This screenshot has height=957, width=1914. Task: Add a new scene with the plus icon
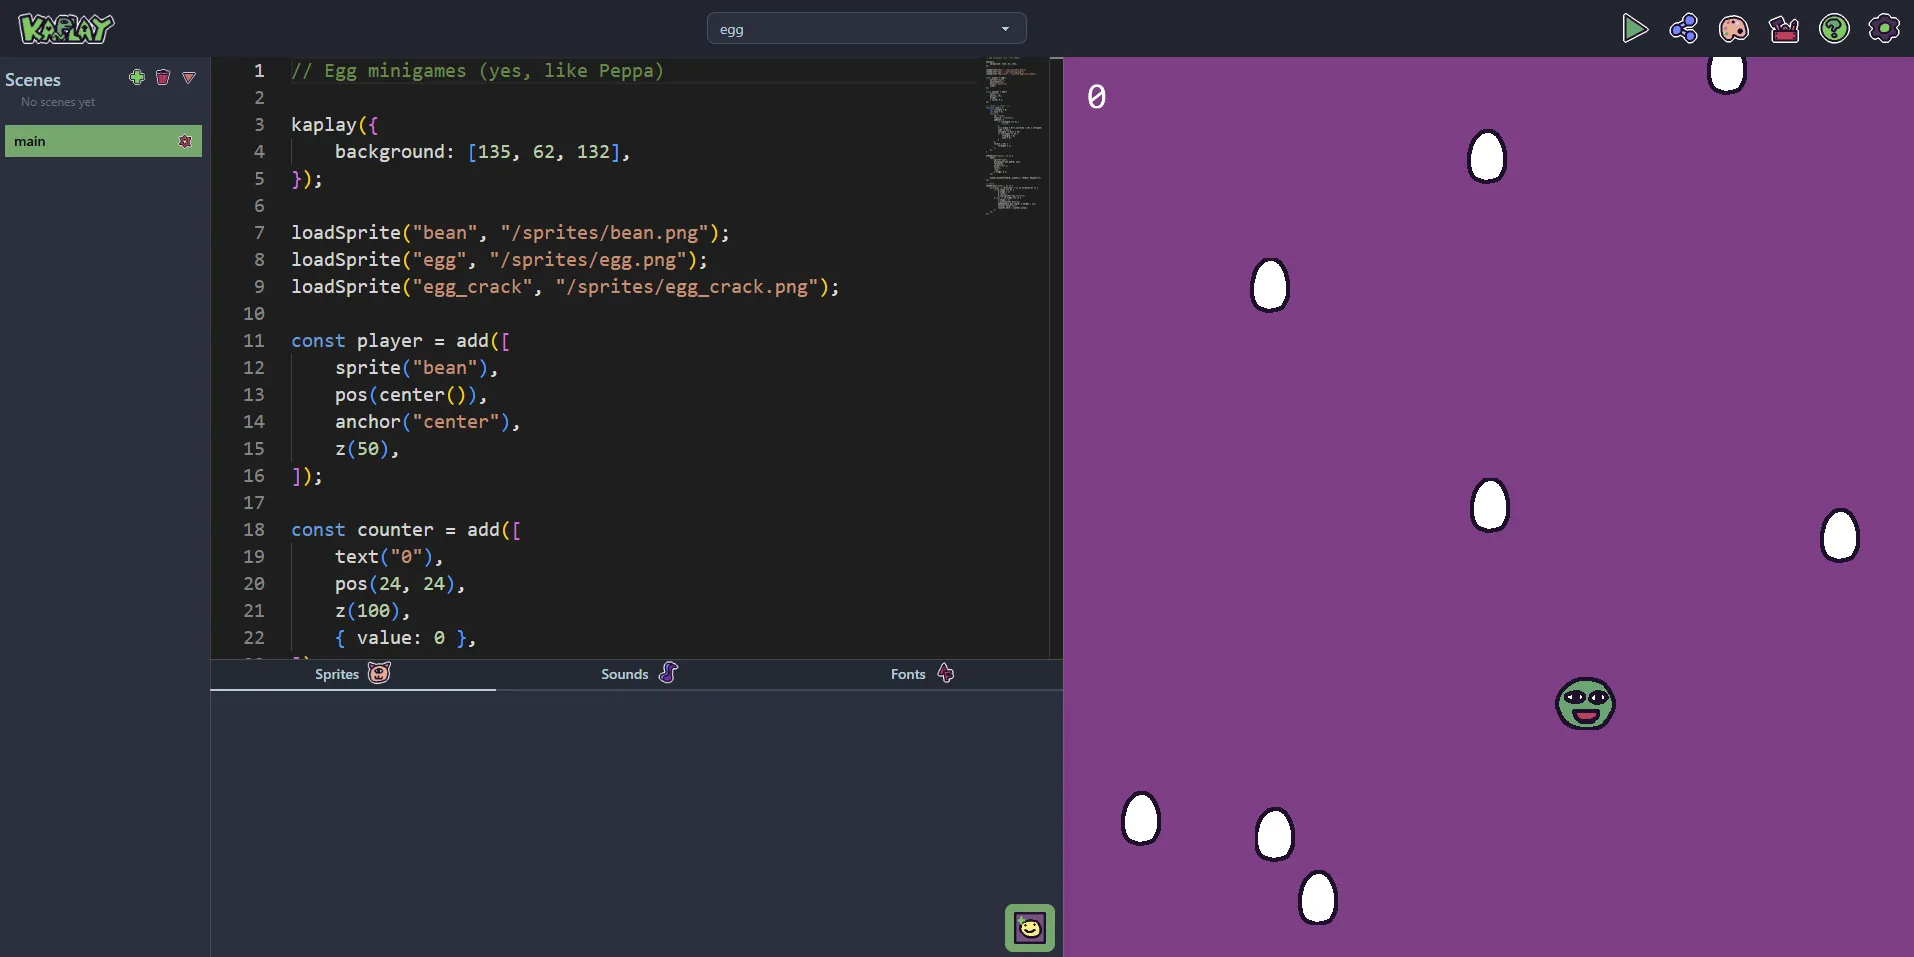click(x=137, y=78)
